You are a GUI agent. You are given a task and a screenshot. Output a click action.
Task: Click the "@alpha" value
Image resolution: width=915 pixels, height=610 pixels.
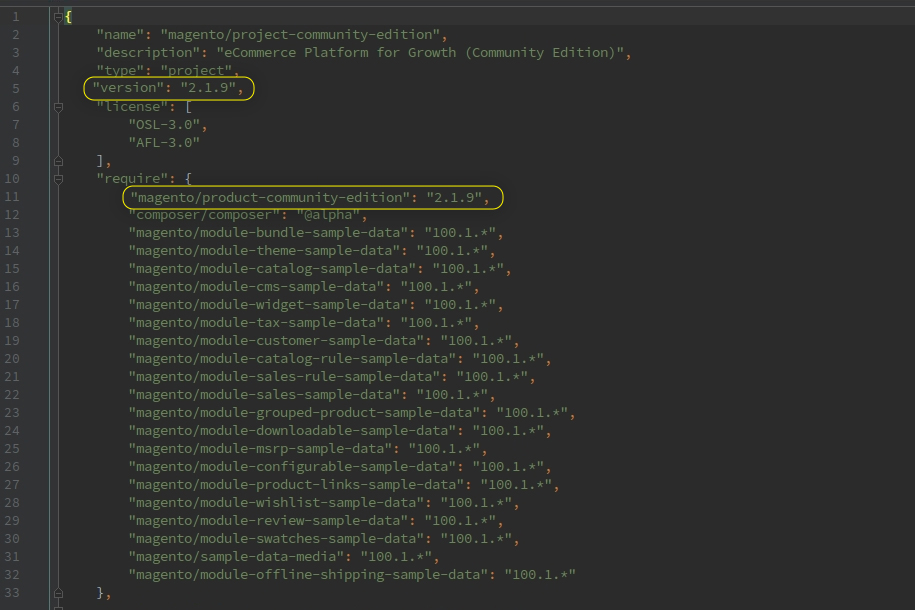(x=328, y=215)
